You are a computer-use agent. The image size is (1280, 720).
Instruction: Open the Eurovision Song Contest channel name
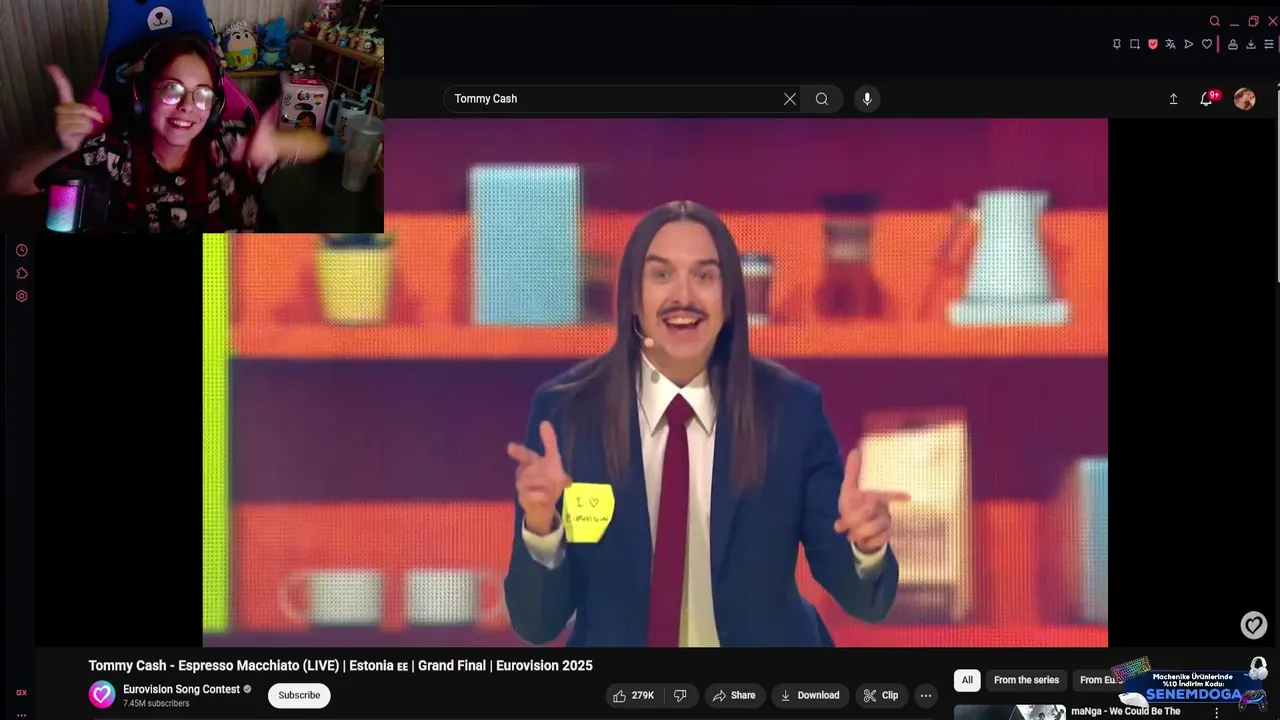click(181, 689)
